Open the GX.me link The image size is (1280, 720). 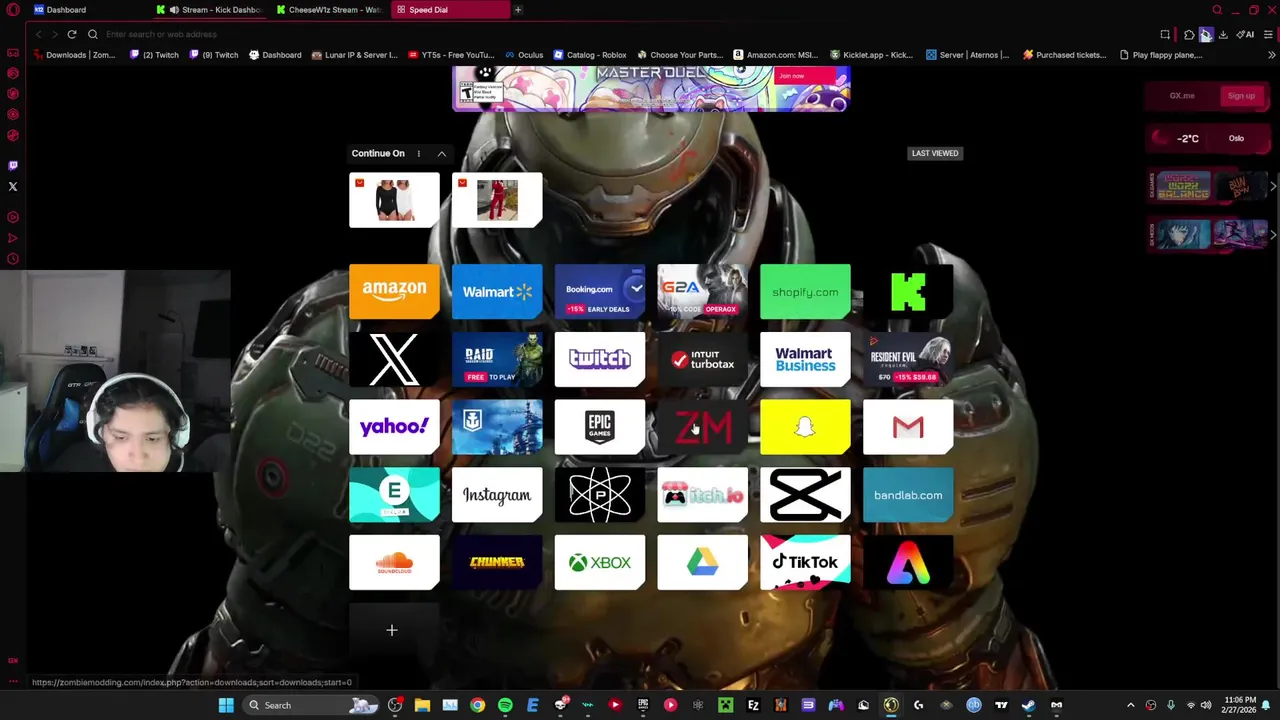point(1182,96)
